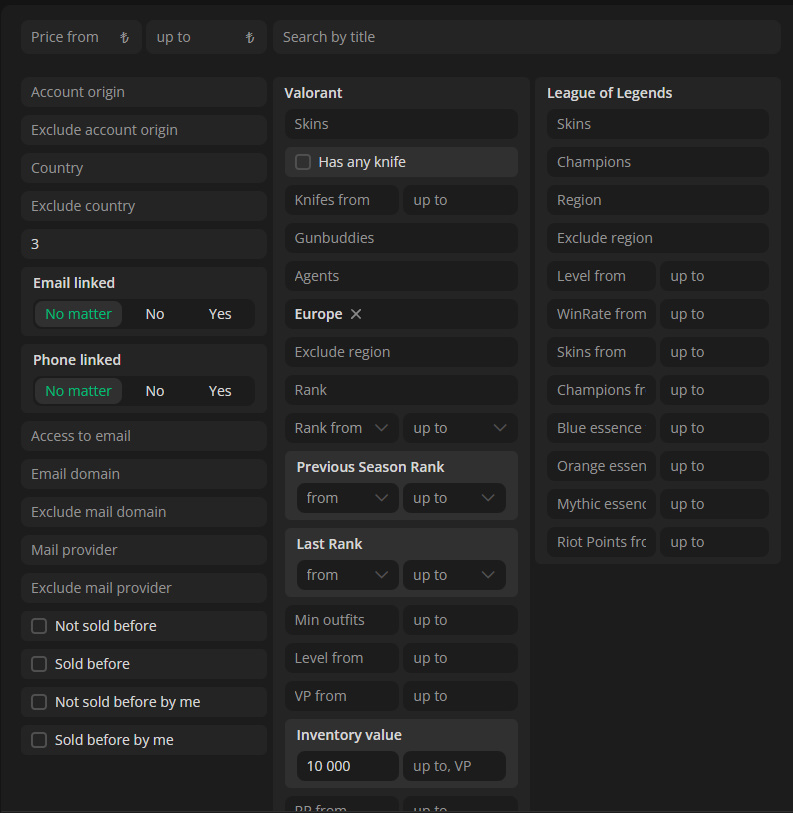Click League of Legends Level from field
793x813 pixels.
pos(601,276)
